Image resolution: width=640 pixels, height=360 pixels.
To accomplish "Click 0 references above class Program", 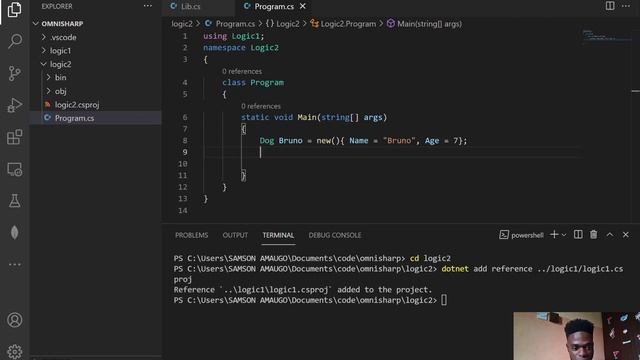I will pos(242,71).
